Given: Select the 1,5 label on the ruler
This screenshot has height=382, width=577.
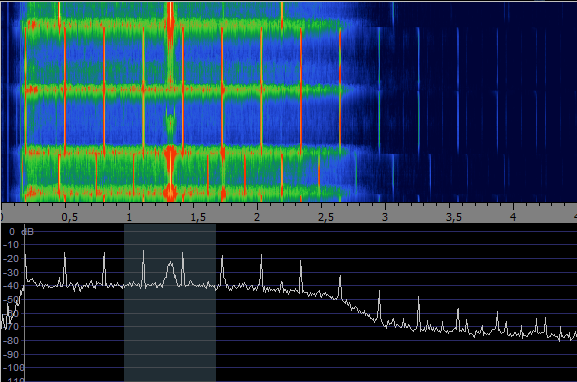Looking at the screenshot, I should [198, 217].
